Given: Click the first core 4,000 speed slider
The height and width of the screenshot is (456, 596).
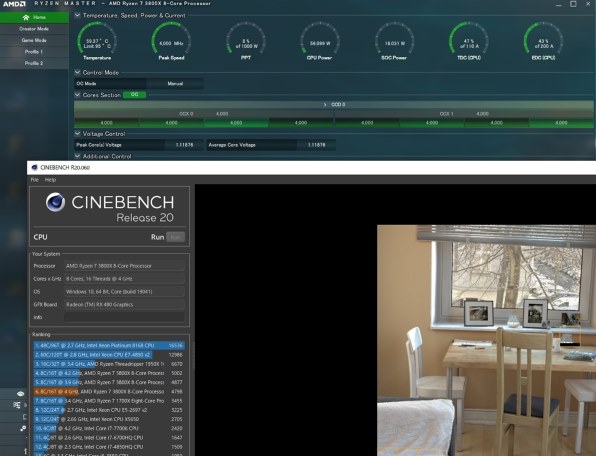Looking at the screenshot, I should [x=106, y=123].
